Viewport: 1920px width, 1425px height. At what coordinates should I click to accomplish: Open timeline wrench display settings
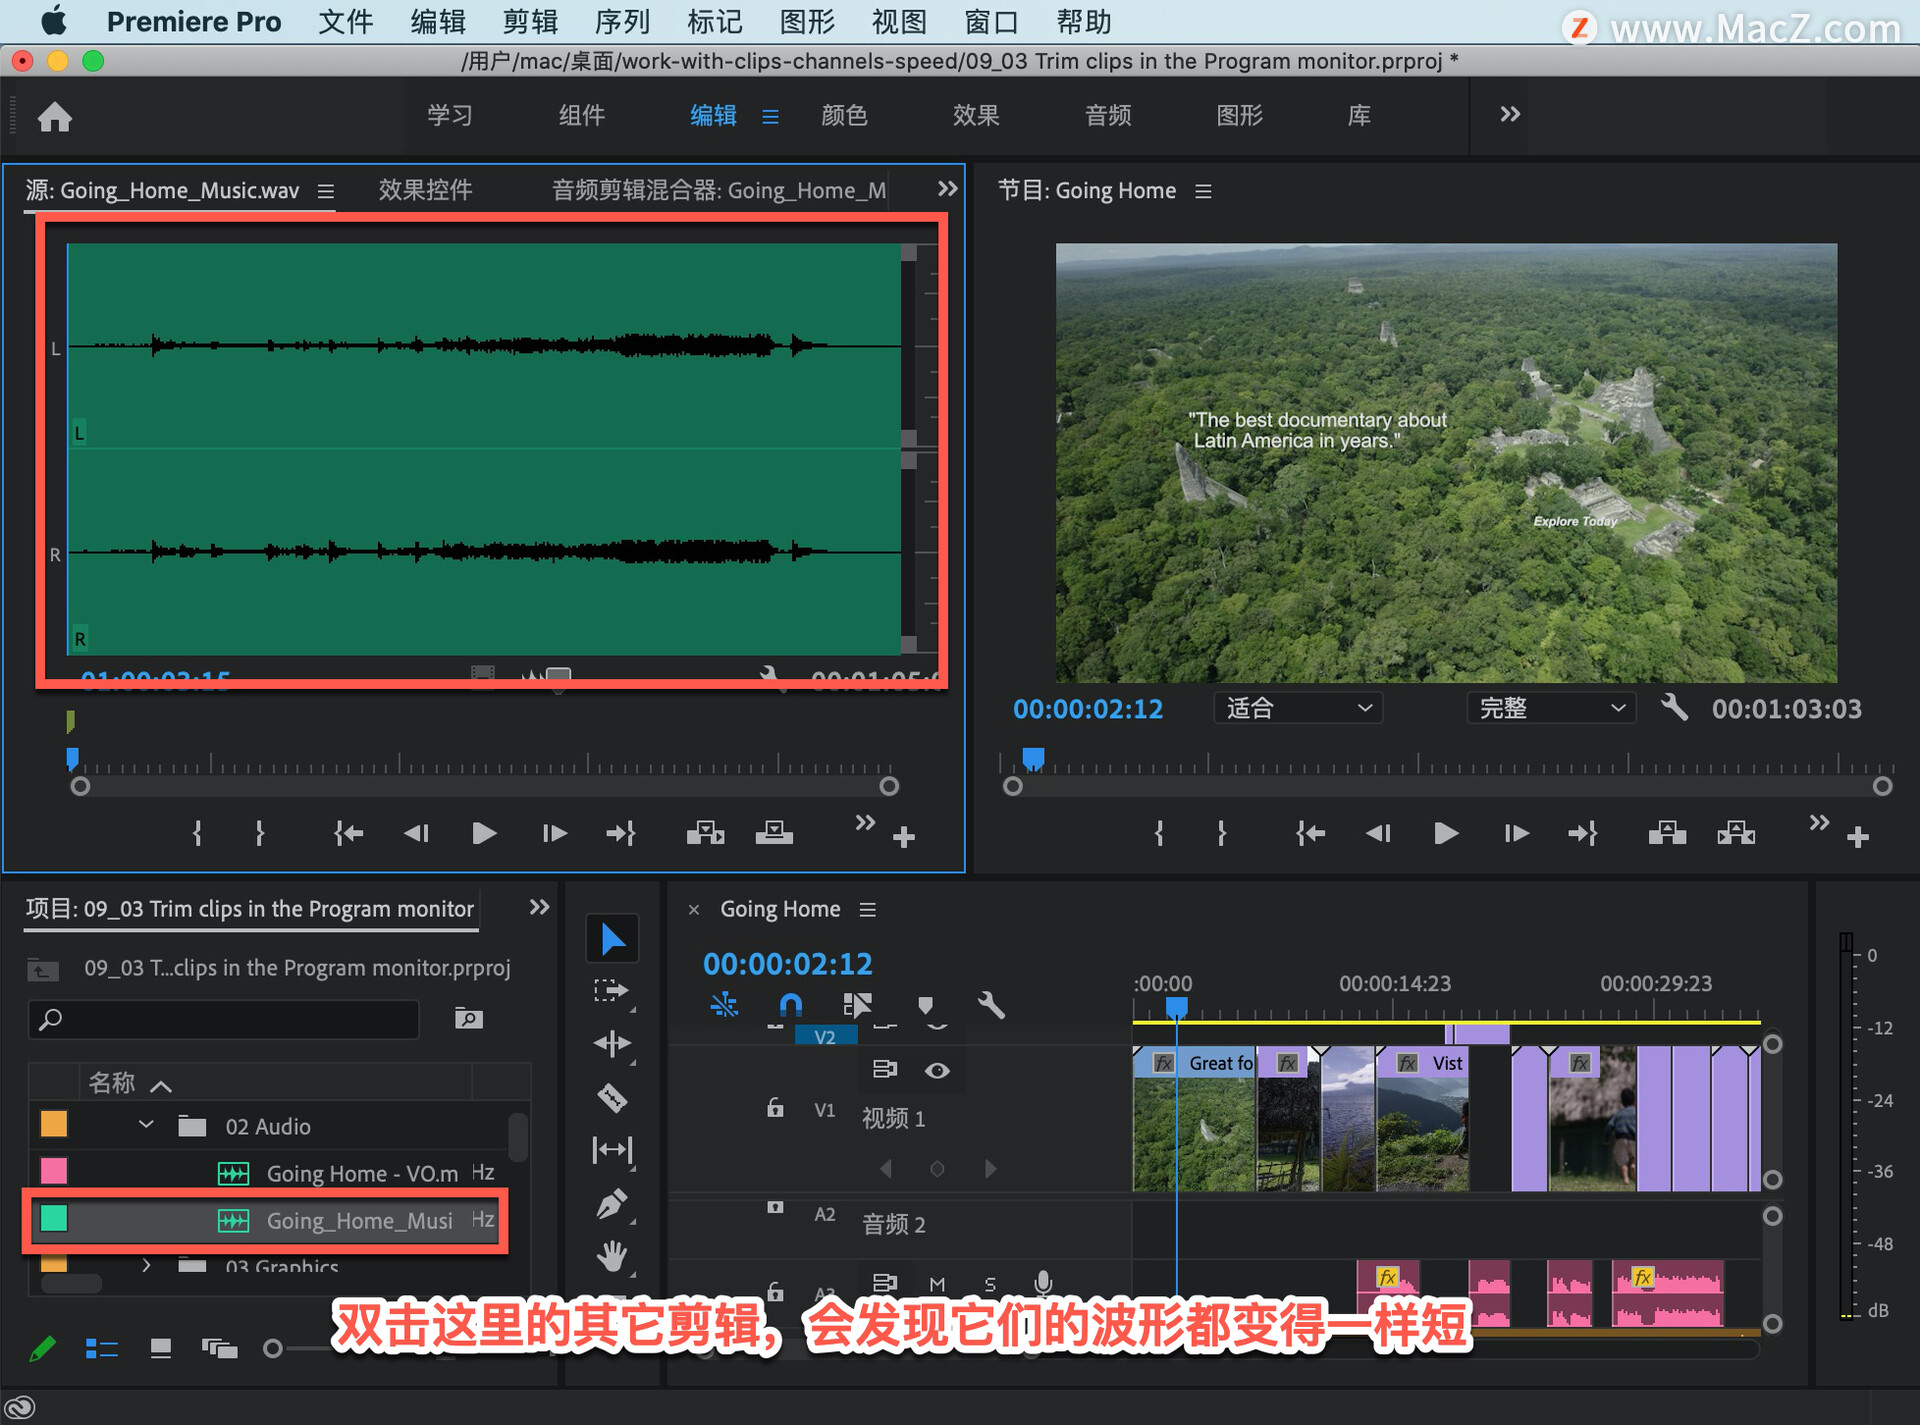click(990, 1005)
